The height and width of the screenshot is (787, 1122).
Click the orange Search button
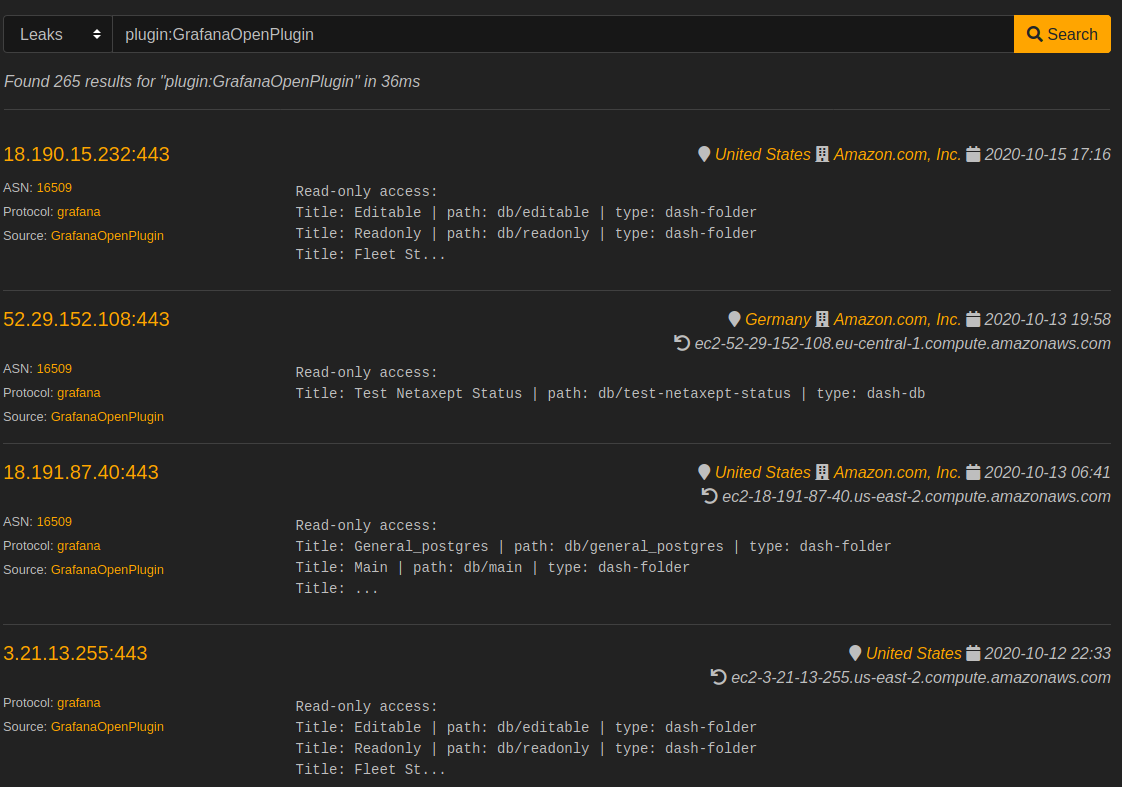point(1062,34)
